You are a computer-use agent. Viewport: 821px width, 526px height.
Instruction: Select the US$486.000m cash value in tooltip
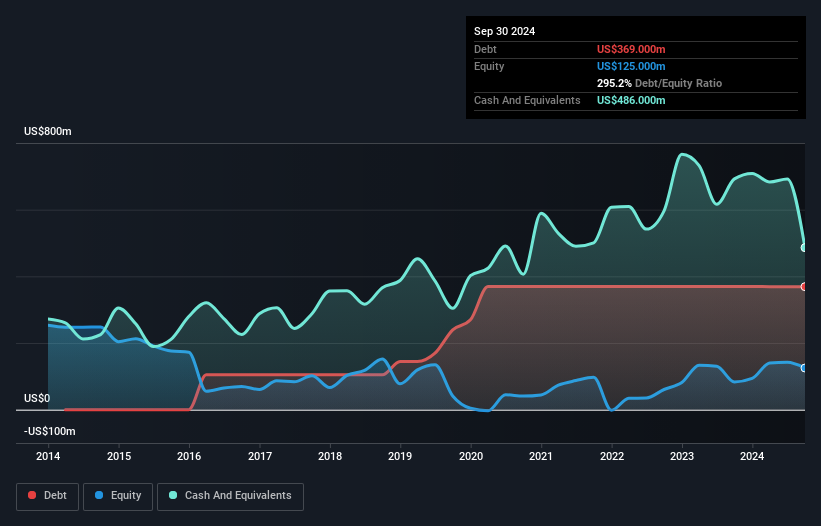click(631, 100)
